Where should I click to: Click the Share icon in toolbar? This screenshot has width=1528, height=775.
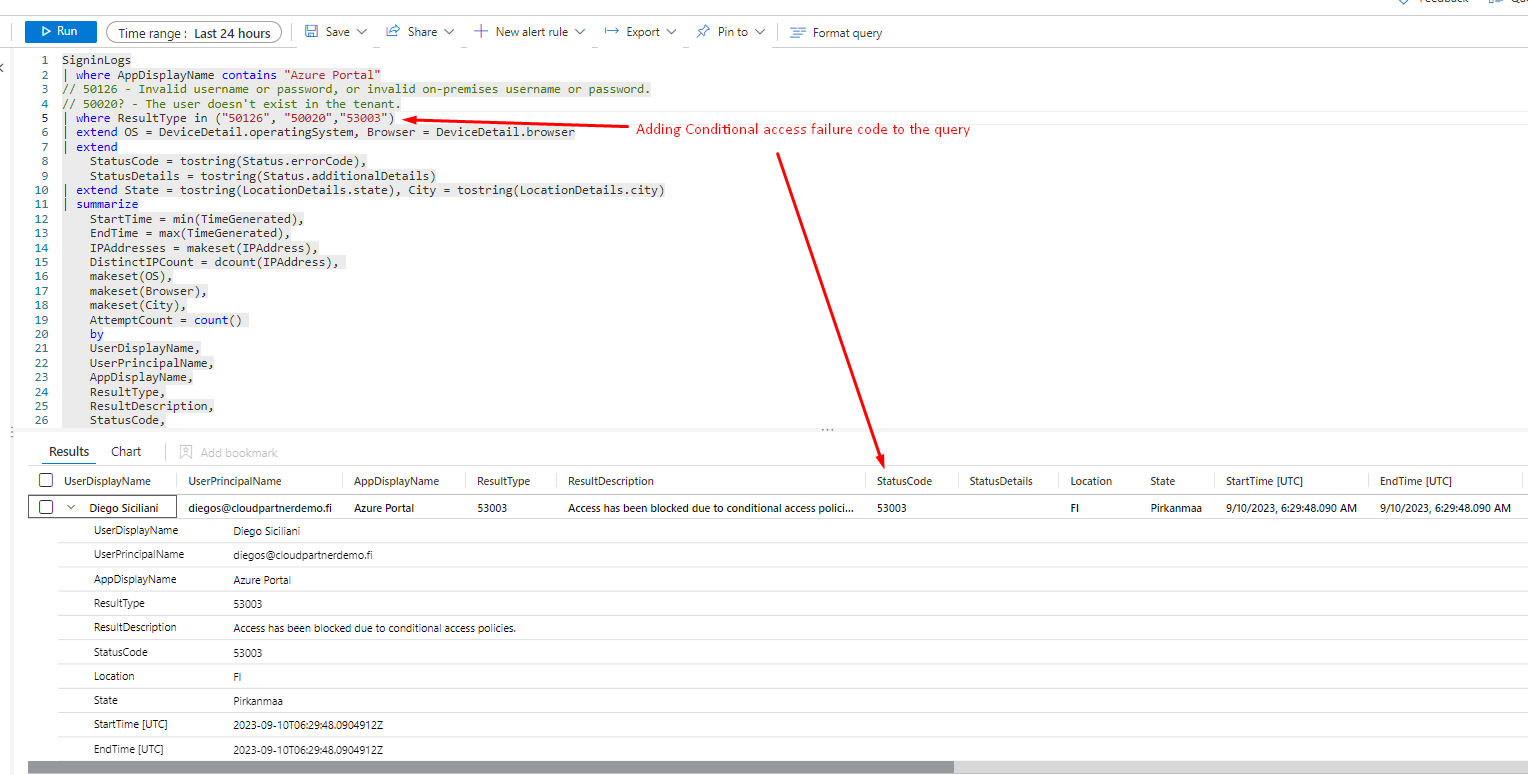(394, 32)
